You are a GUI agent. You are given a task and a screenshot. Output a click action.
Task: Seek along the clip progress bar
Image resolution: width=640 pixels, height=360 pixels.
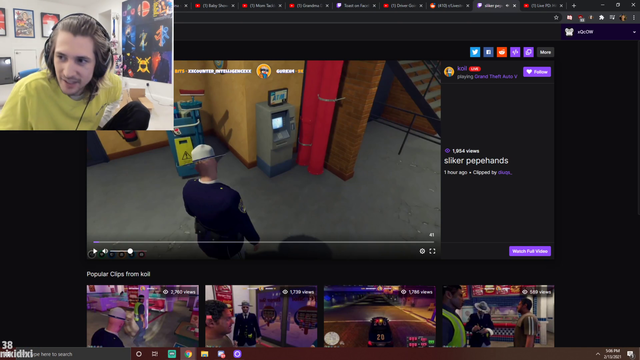tap(264, 242)
